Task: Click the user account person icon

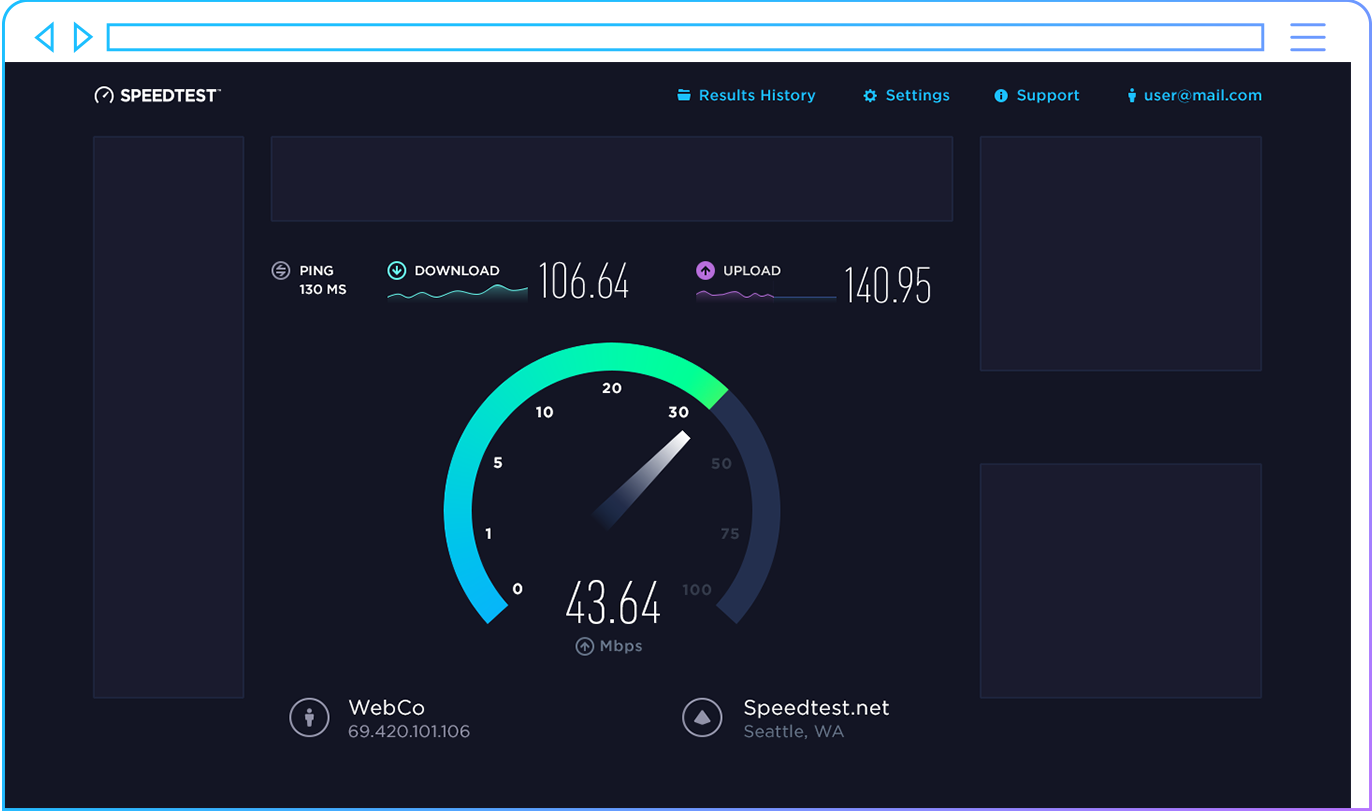Action: click(x=1132, y=96)
